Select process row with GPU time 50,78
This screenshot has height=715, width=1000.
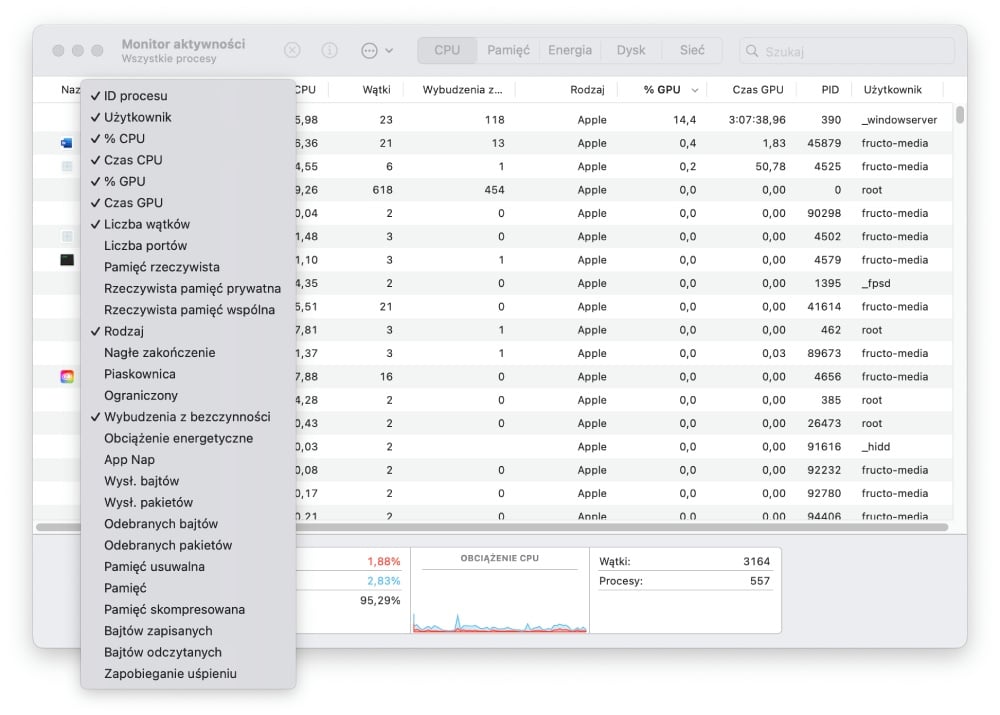492,166
